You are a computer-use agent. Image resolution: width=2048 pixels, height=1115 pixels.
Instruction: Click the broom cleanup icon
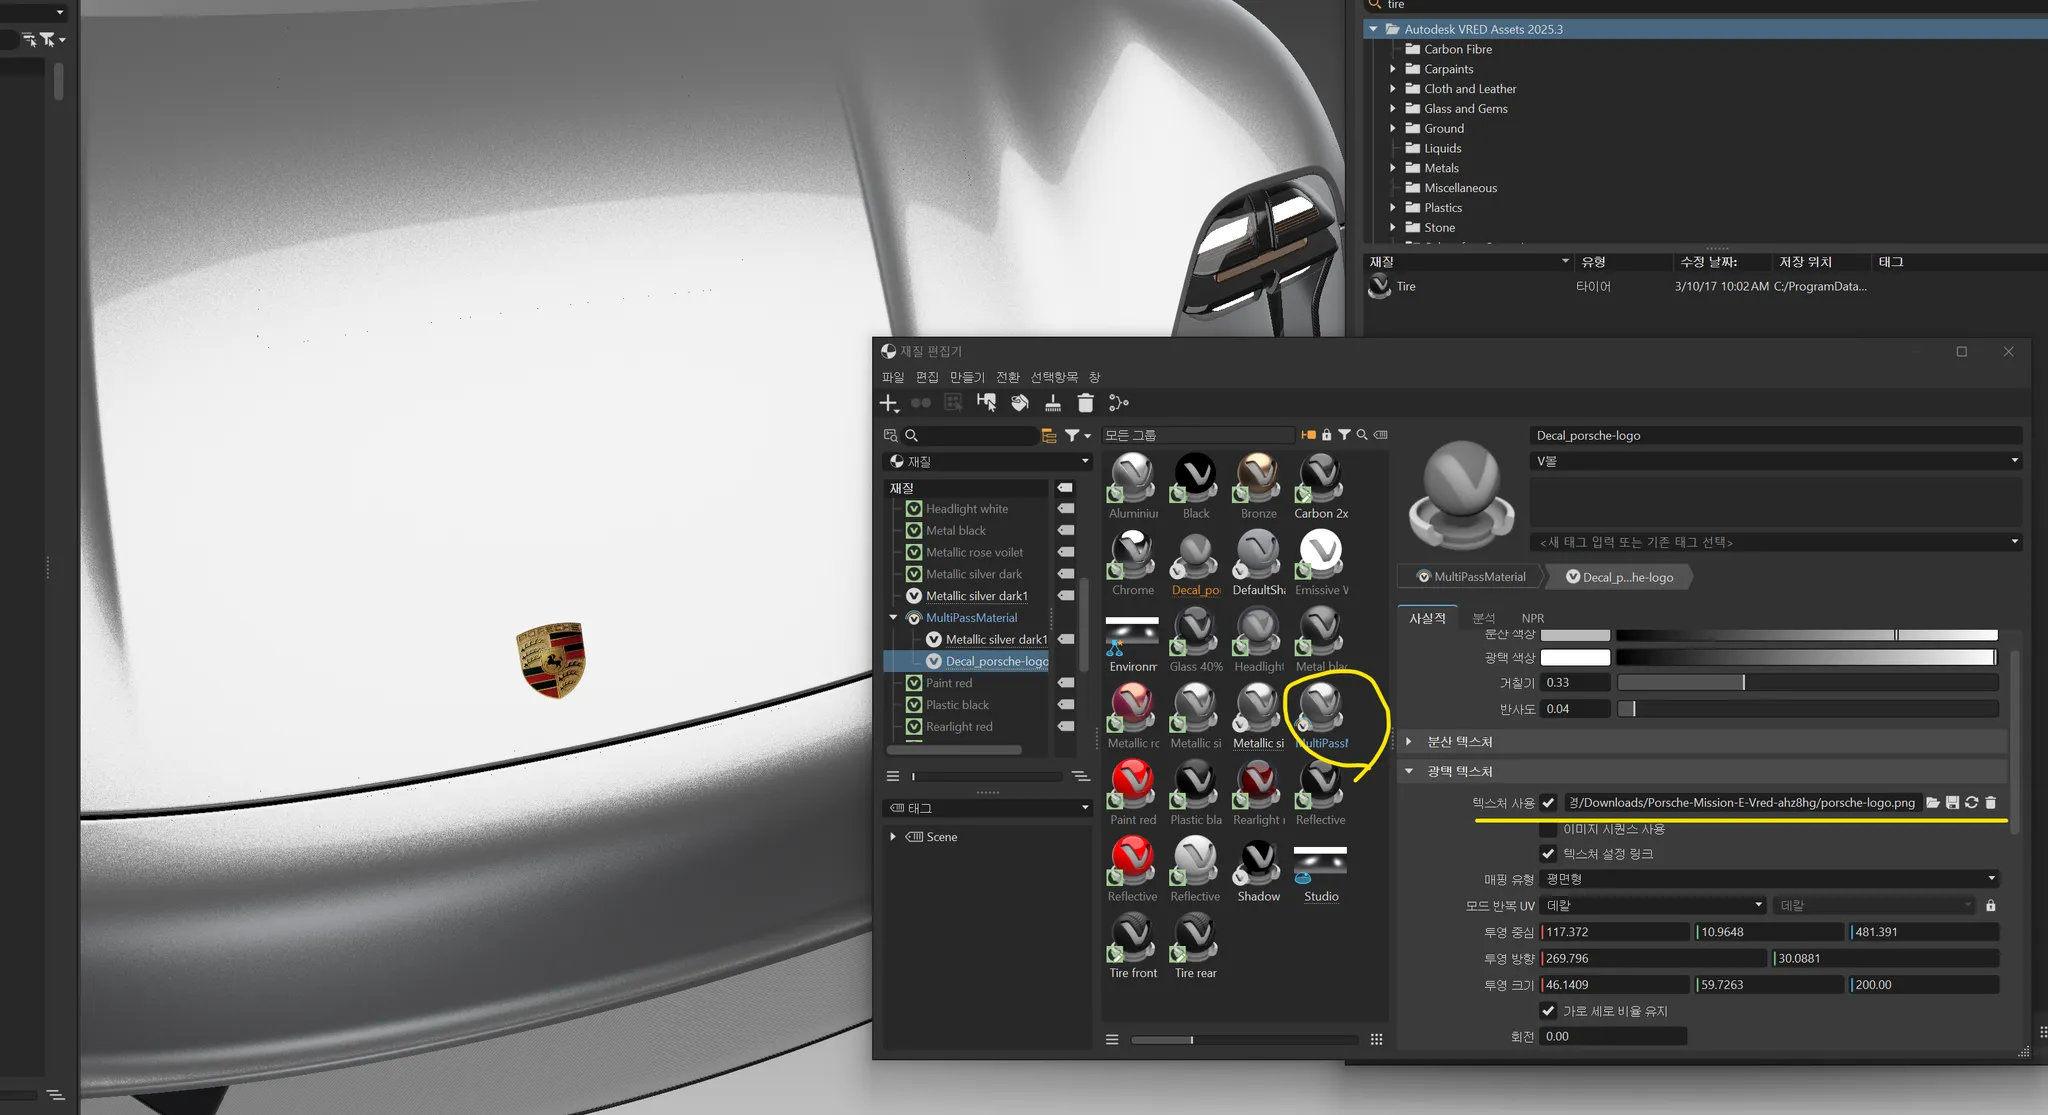click(x=1053, y=403)
